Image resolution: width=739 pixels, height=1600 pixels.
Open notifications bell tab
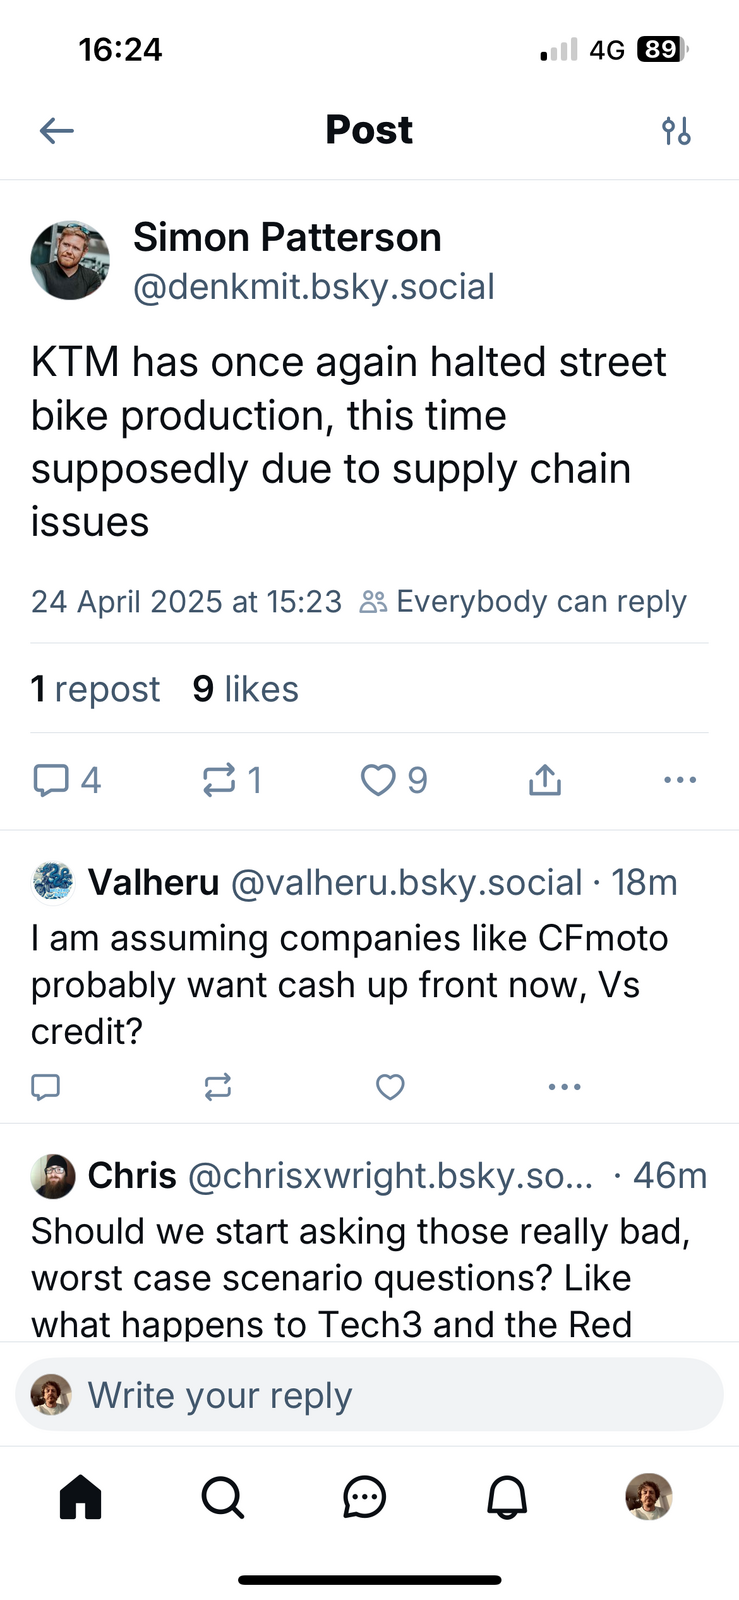(x=507, y=1497)
